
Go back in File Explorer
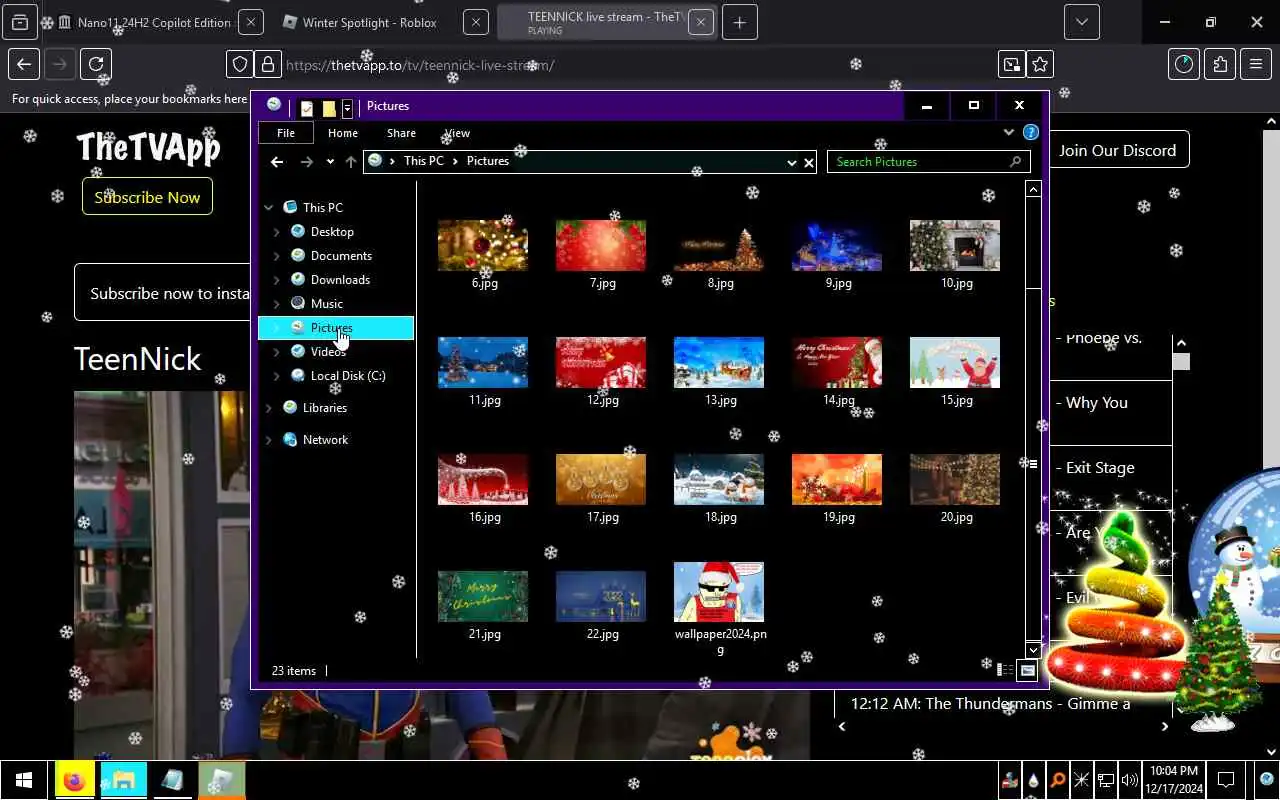tap(277, 162)
